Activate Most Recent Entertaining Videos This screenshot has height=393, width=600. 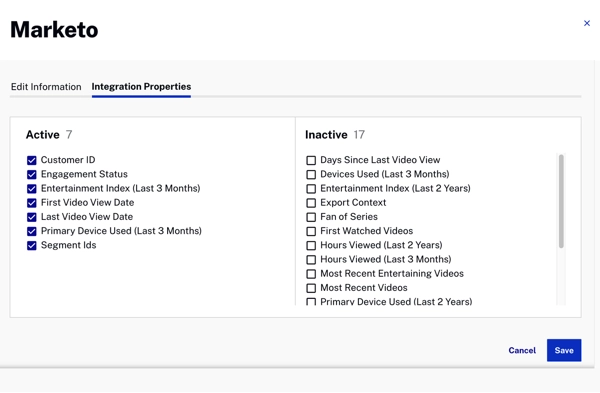311,274
